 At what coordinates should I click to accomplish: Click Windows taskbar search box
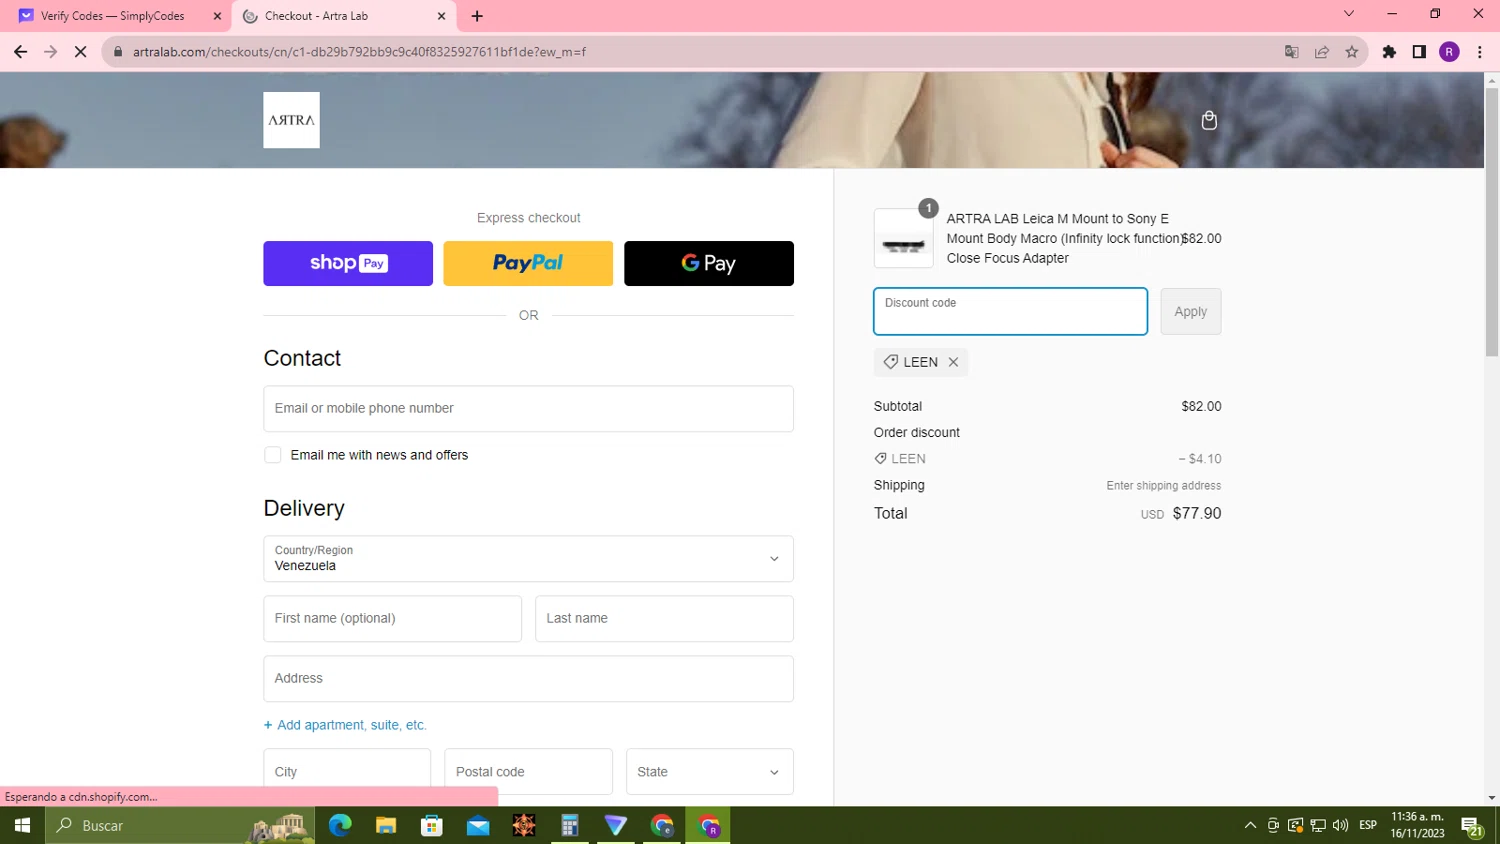click(180, 825)
